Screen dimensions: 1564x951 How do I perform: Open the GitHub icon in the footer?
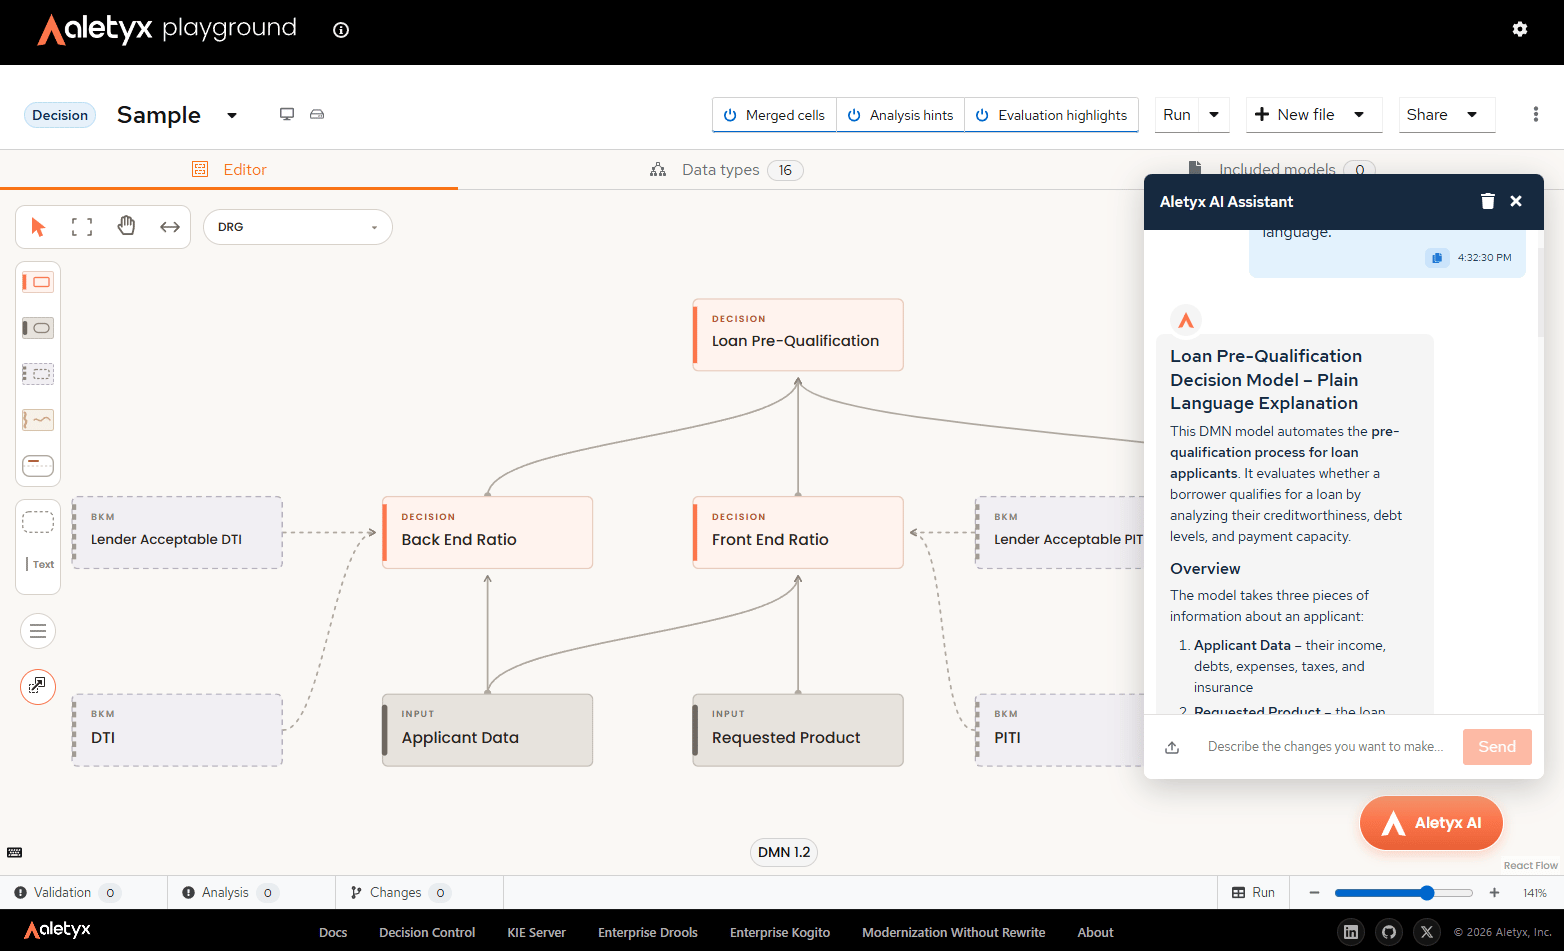[1389, 932]
